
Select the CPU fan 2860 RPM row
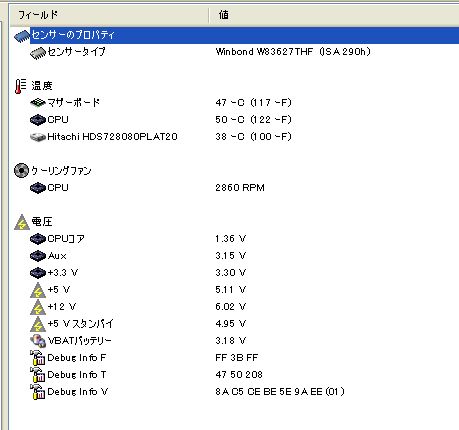click(234, 188)
